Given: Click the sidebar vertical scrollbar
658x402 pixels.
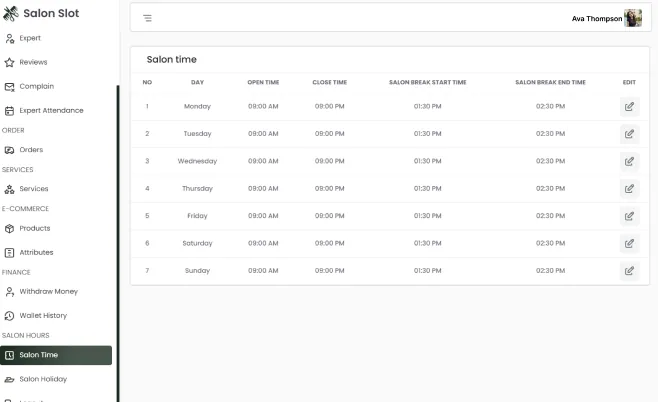Looking at the screenshot, I should pyautogui.click(x=118, y=243).
